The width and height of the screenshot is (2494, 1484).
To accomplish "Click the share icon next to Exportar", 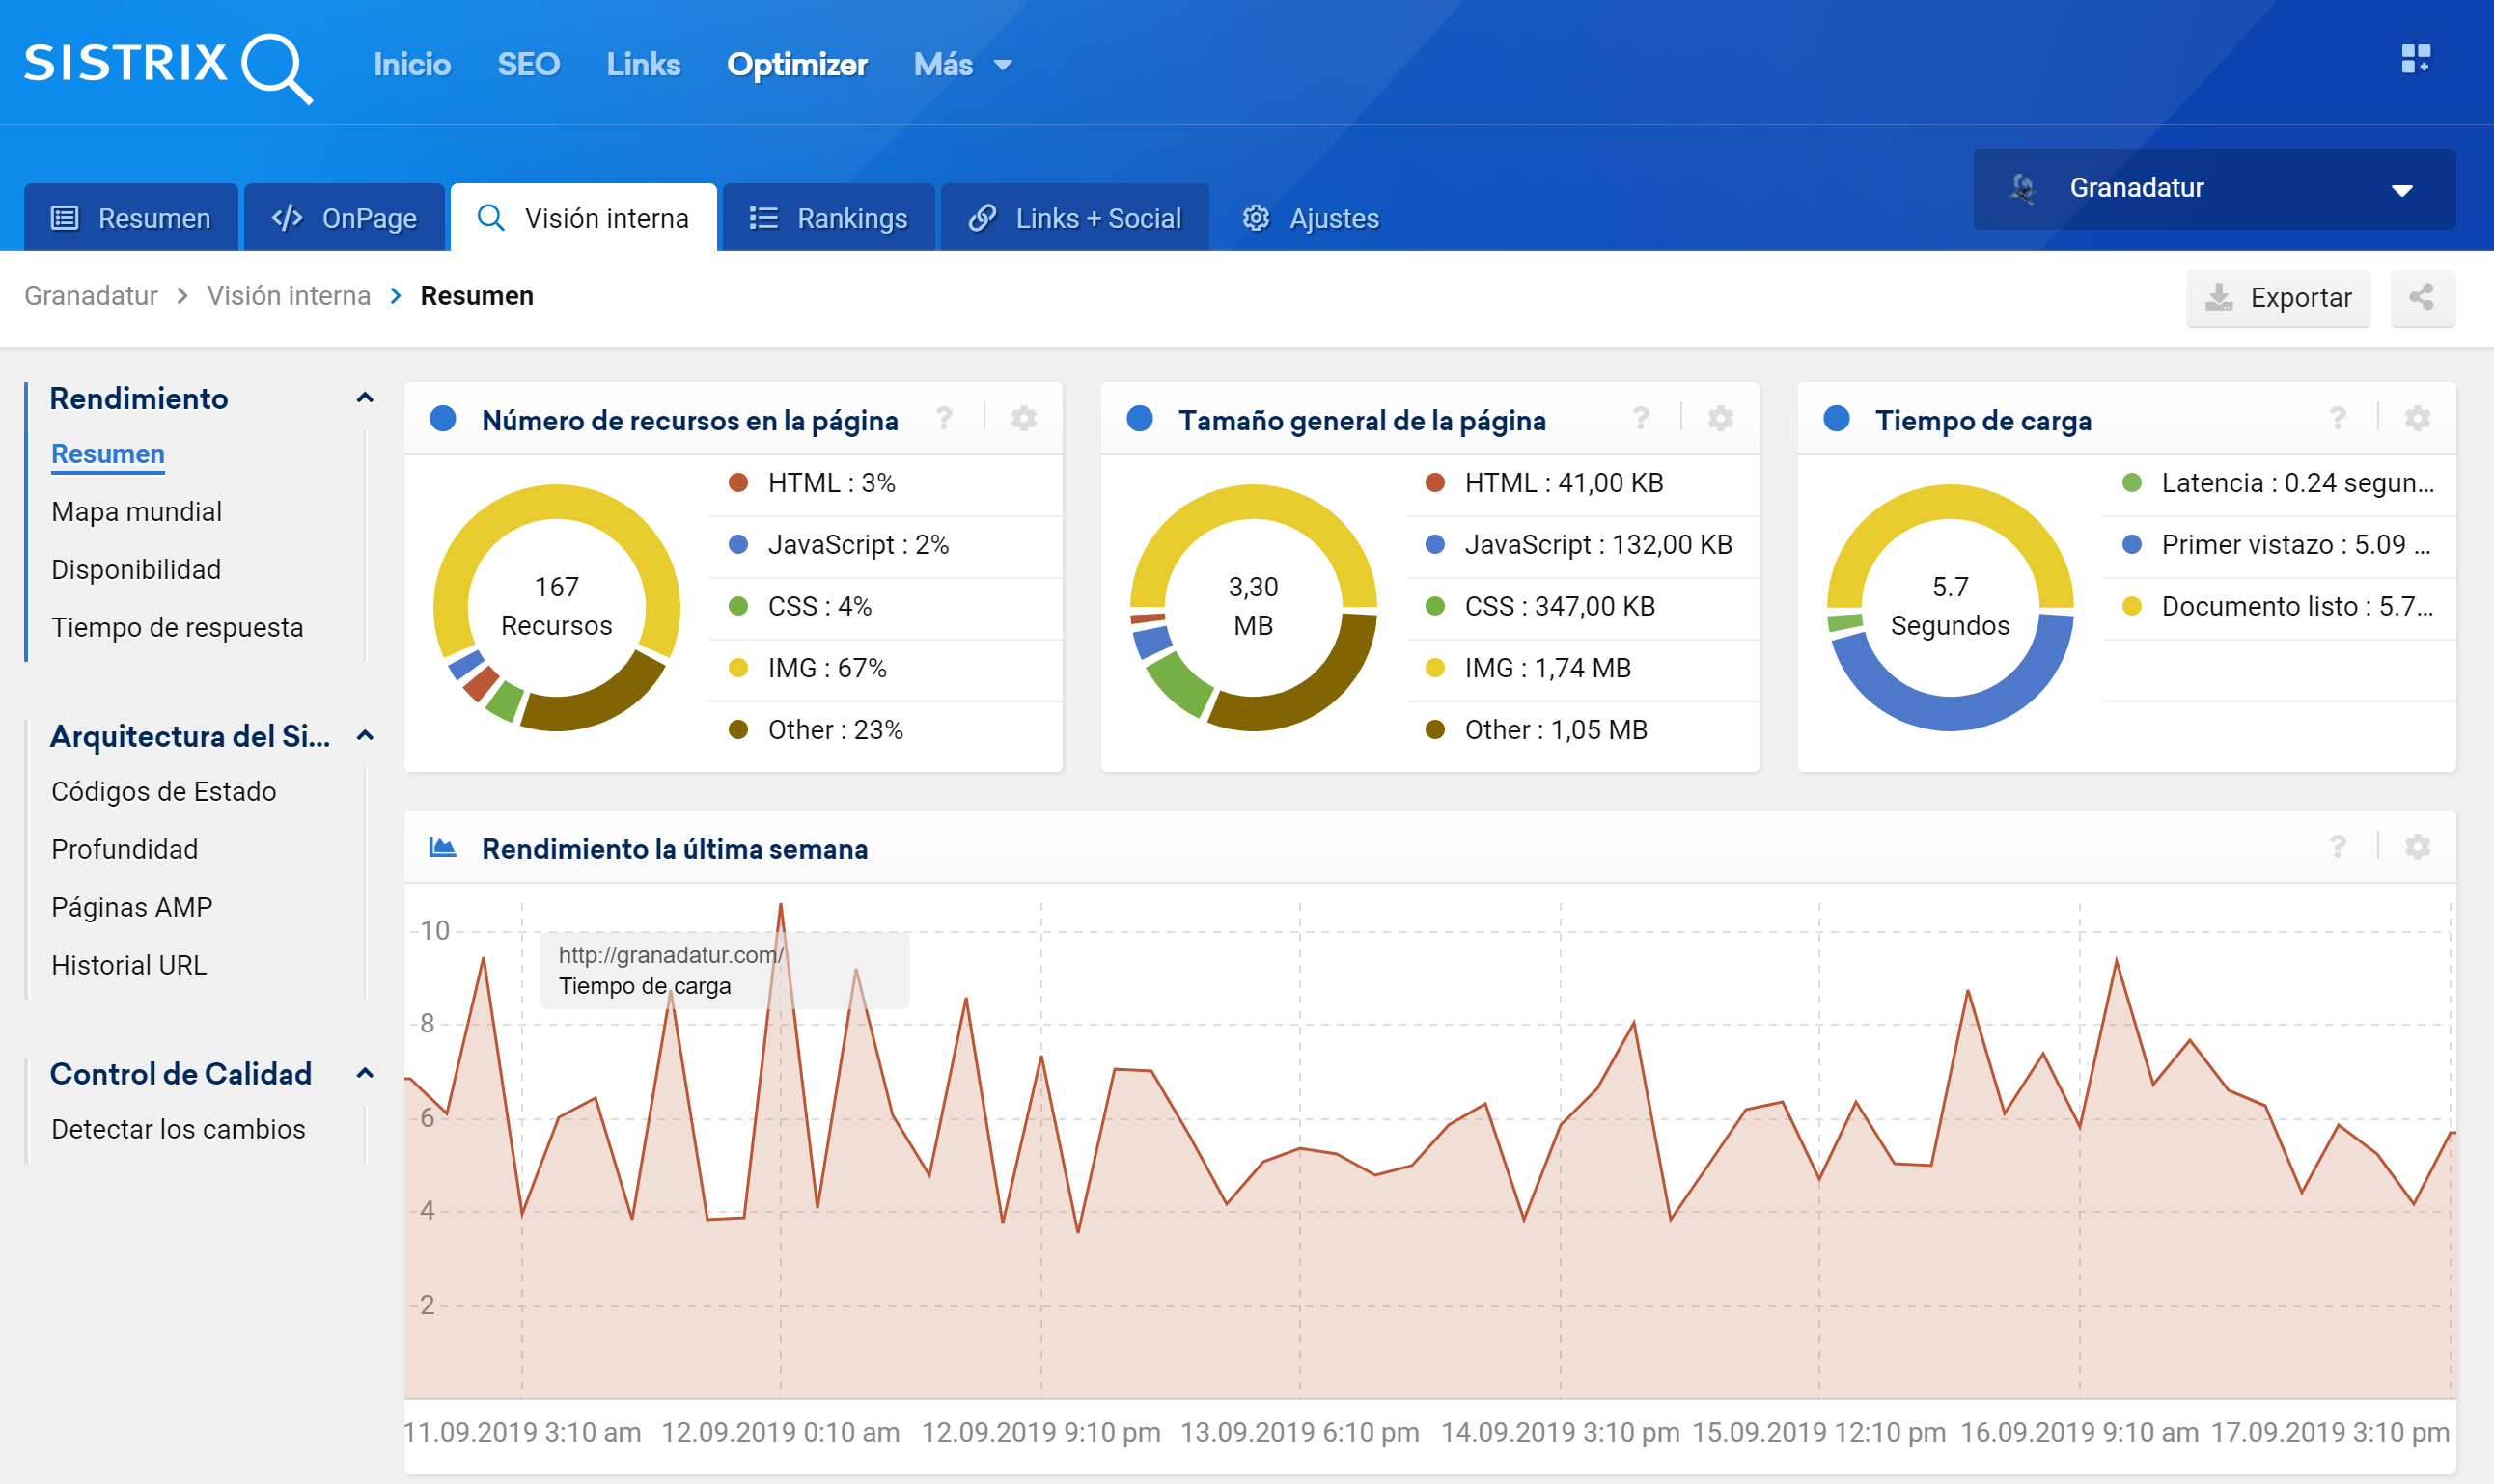I will 2421,297.
